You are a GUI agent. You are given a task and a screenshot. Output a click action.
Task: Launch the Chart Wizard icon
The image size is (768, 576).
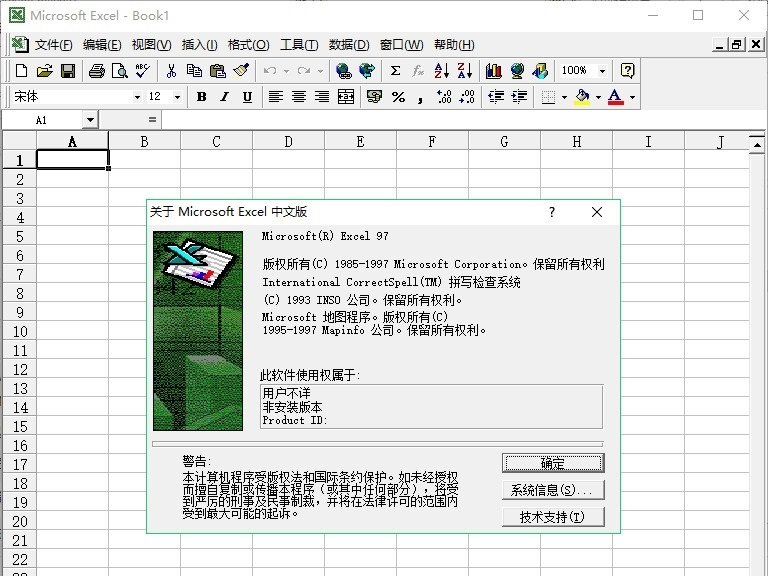point(493,71)
